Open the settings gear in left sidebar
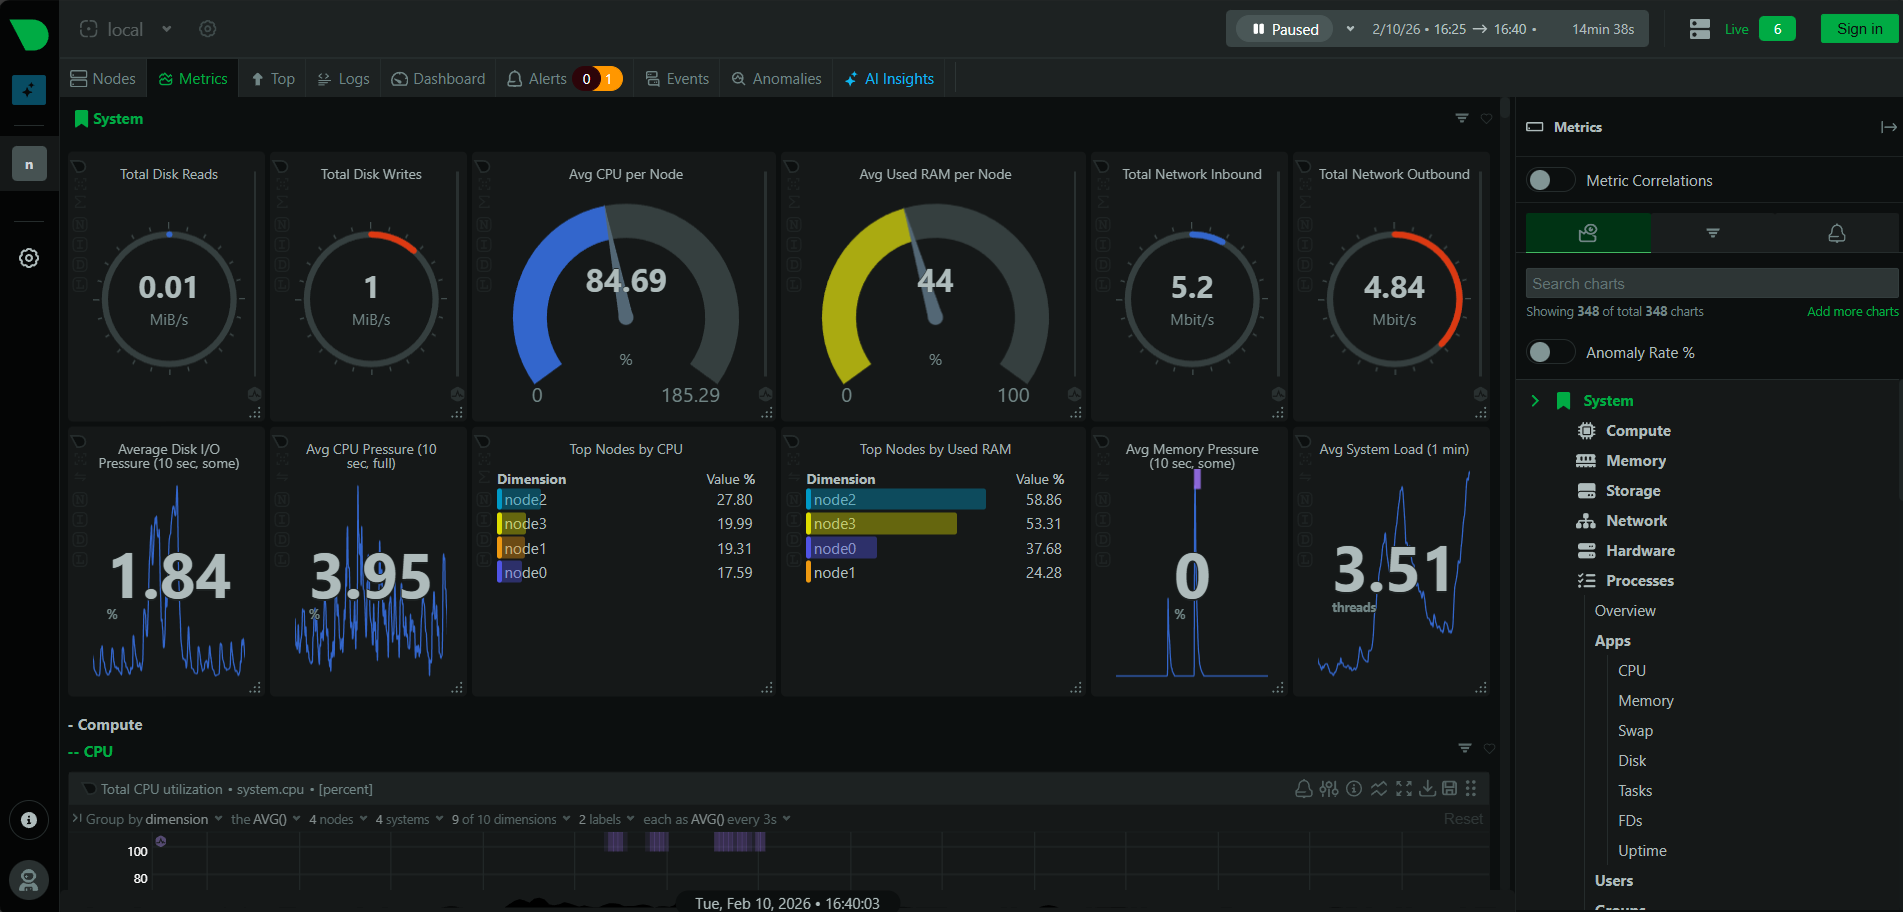The image size is (1903, 912). 29,258
